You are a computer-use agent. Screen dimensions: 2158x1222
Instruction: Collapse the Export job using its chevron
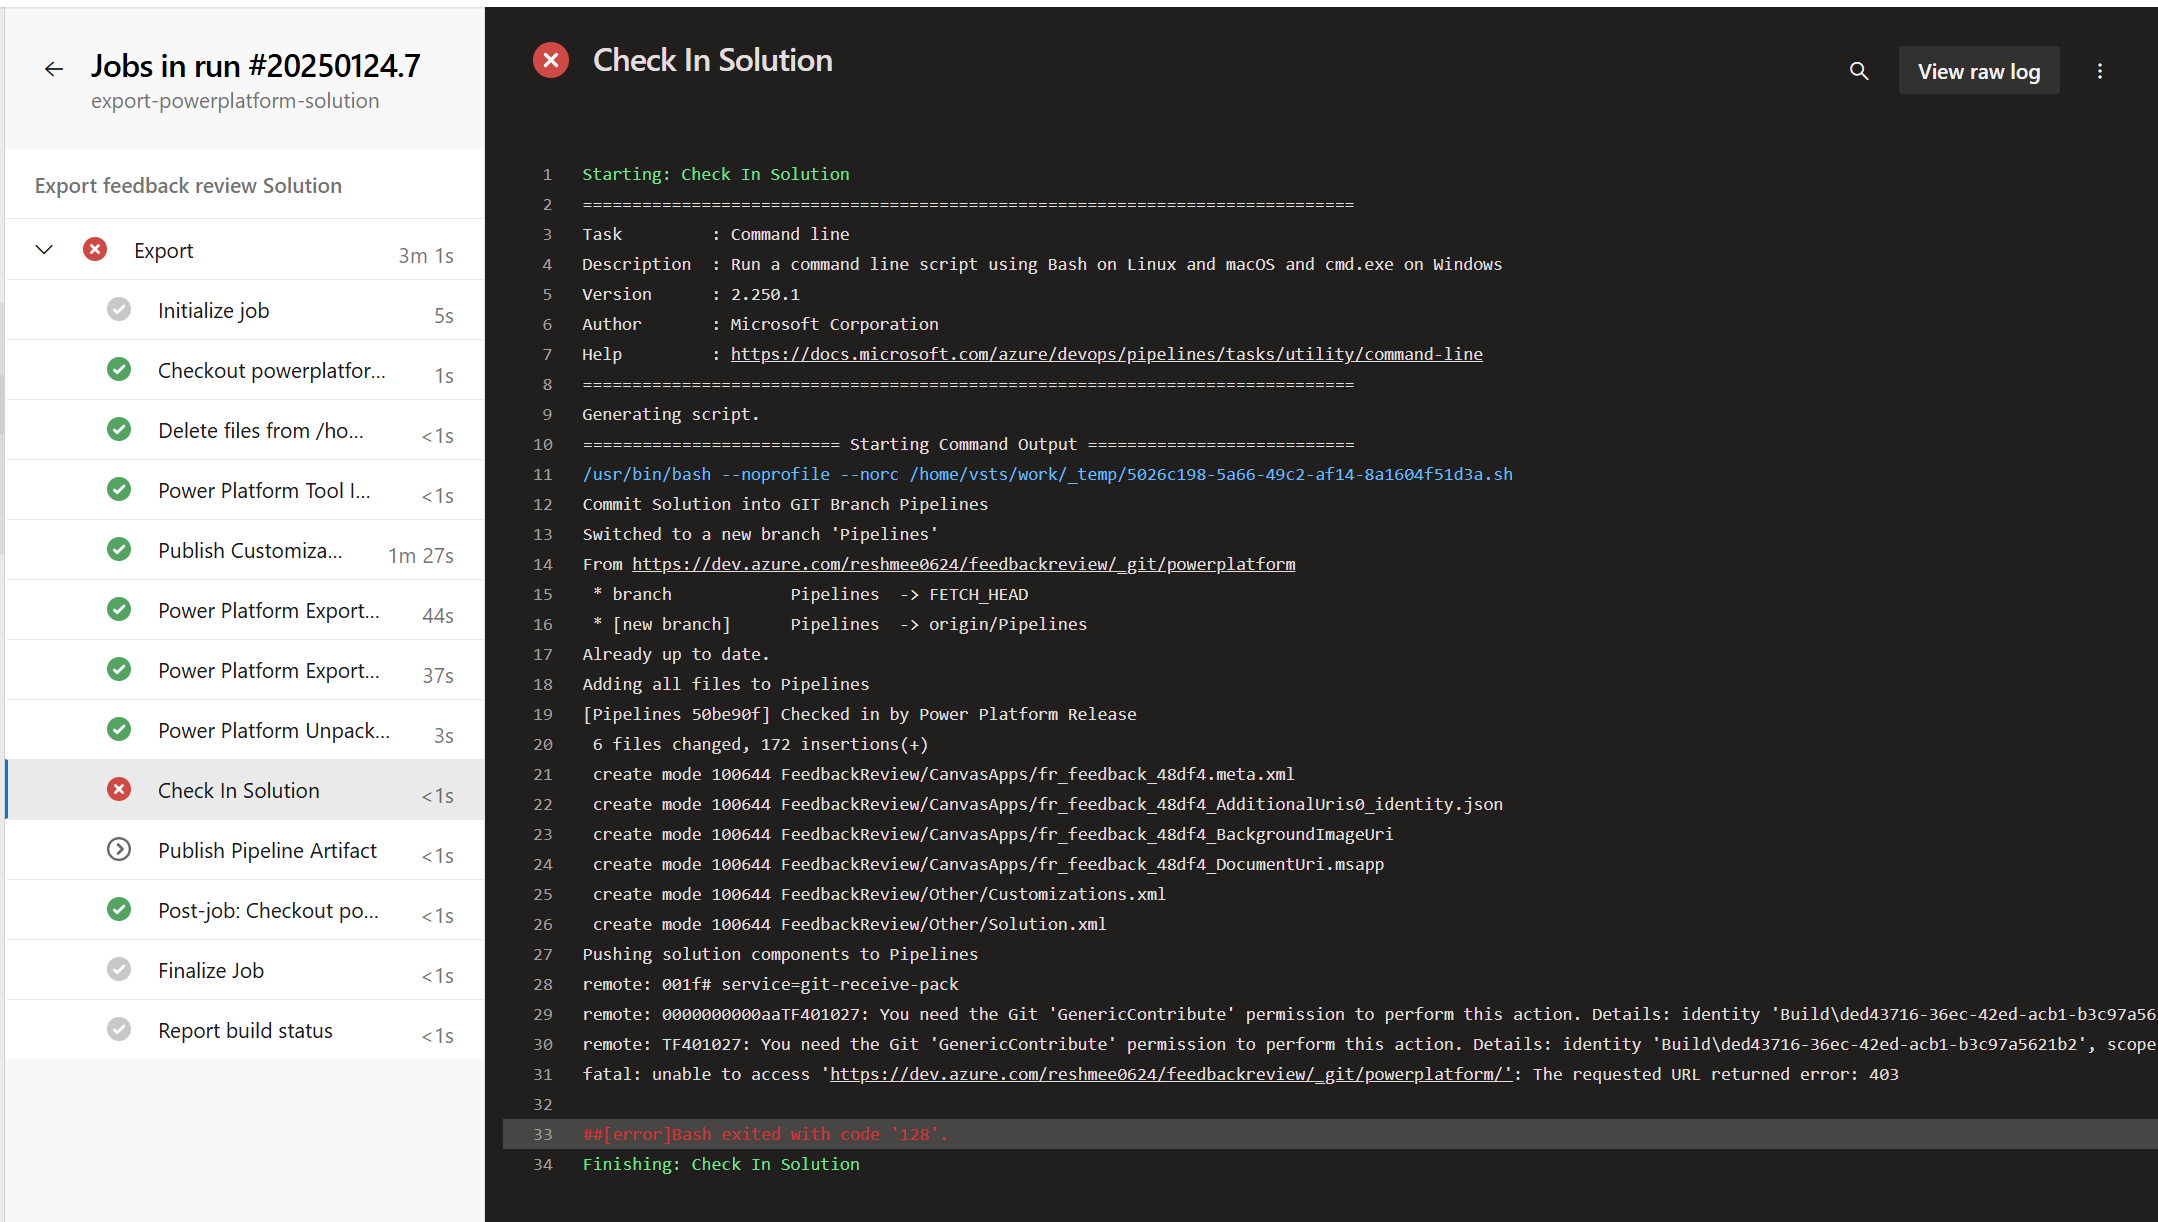click(43, 249)
